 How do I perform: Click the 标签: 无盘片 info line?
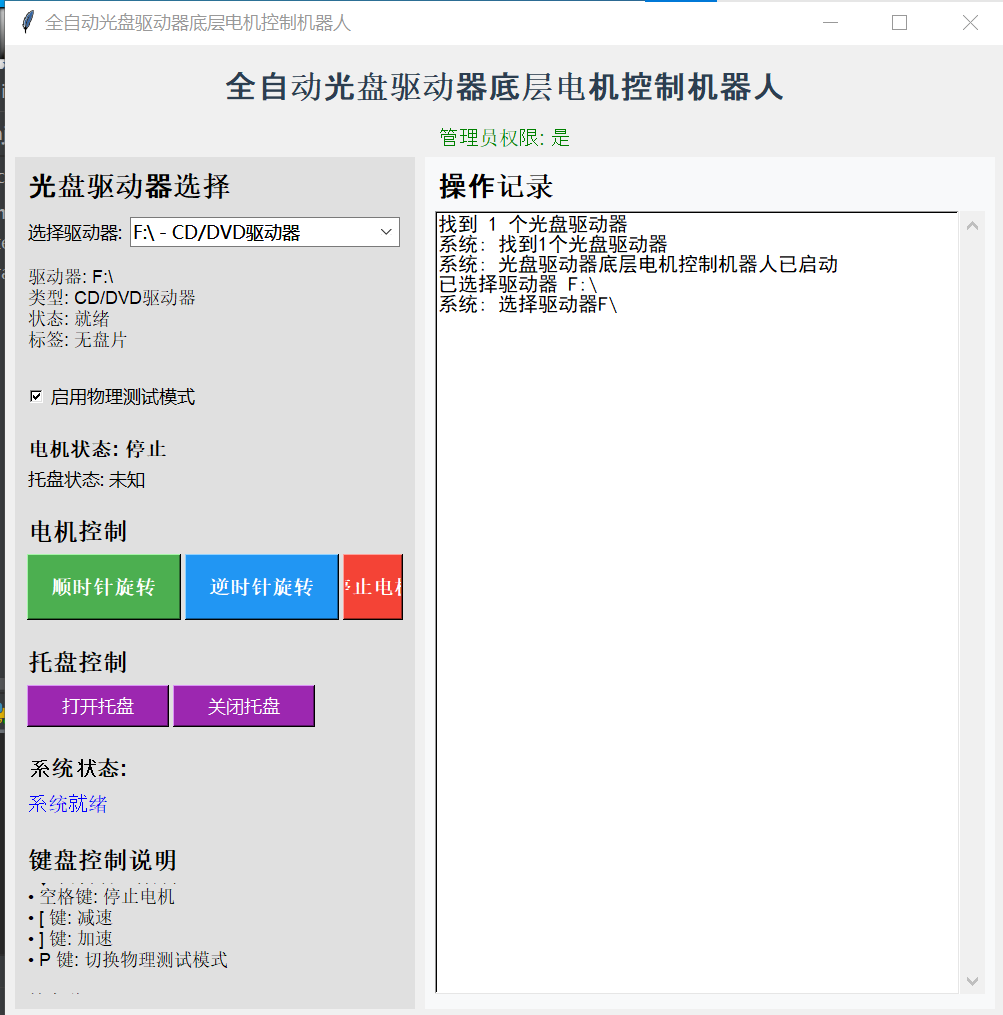click(78, 339)
